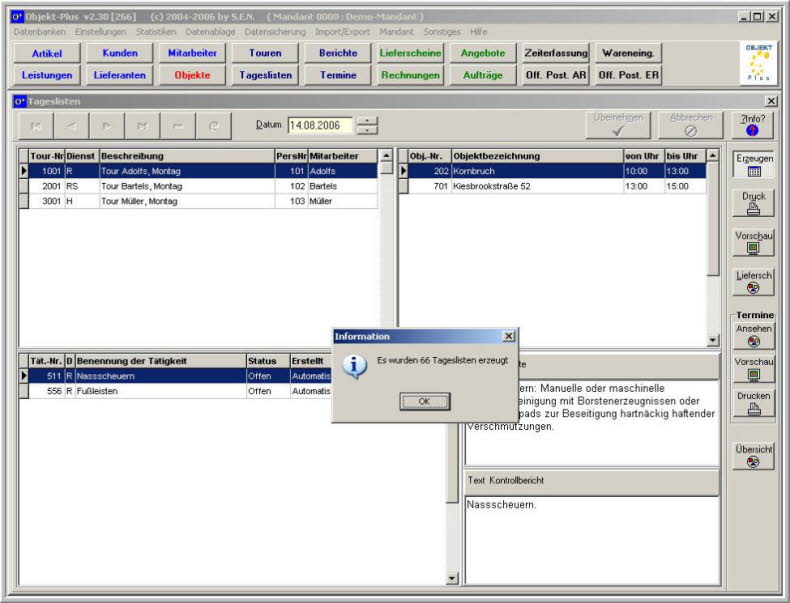Open the Objekte module

pos(192,75)
